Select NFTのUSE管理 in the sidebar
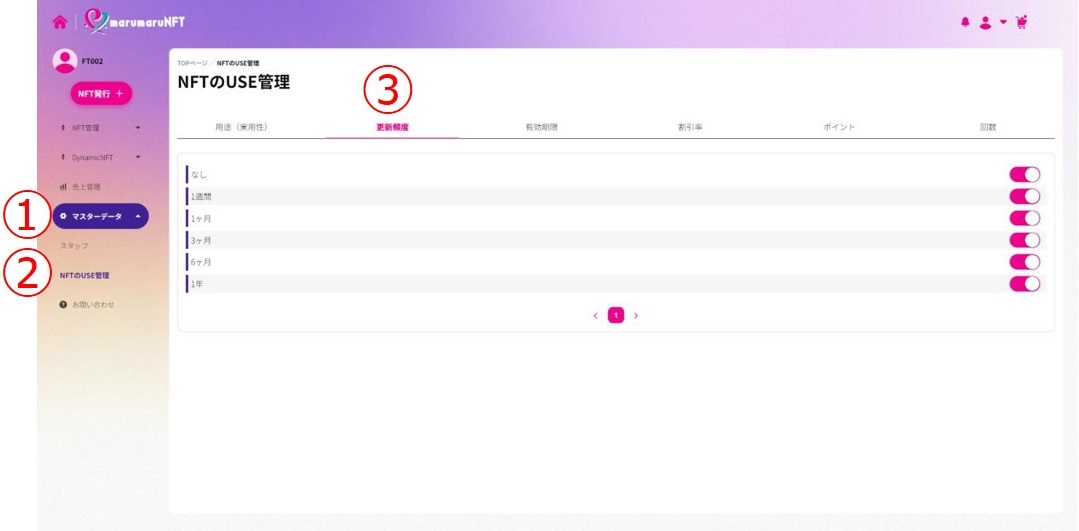1079x531 pixels. (x=85, y=275)
